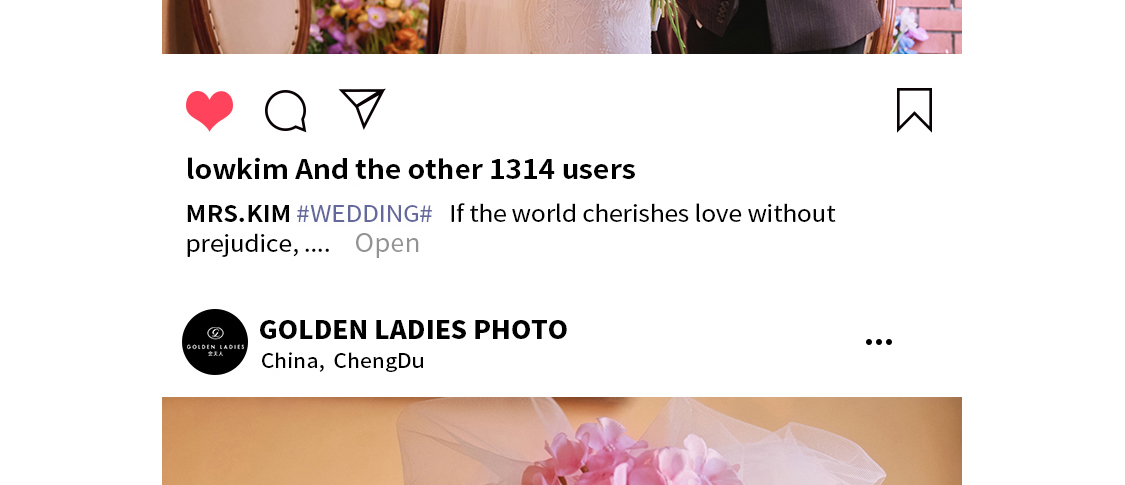Screen dimensions: 1125x485
Task: Go to GOLDEN LADIES PHOTO account name
Action: [413, 329]
